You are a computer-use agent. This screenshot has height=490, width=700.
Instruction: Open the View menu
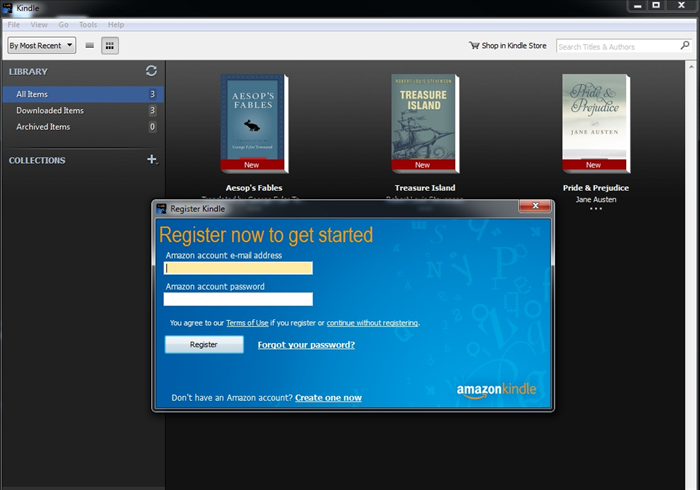click(x=39, y=25)
